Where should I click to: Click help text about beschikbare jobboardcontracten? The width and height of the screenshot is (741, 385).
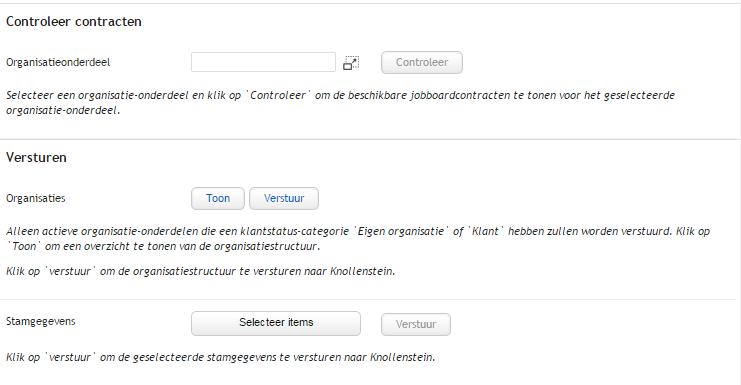point(340,103)
